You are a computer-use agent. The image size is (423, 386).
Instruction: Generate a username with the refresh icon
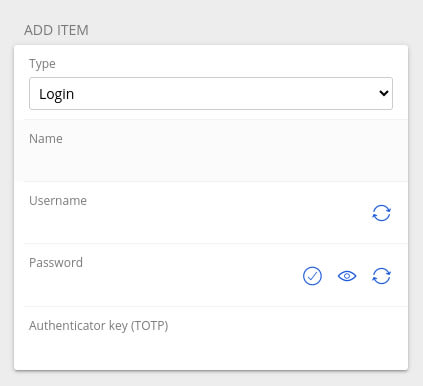pos(381,213)
